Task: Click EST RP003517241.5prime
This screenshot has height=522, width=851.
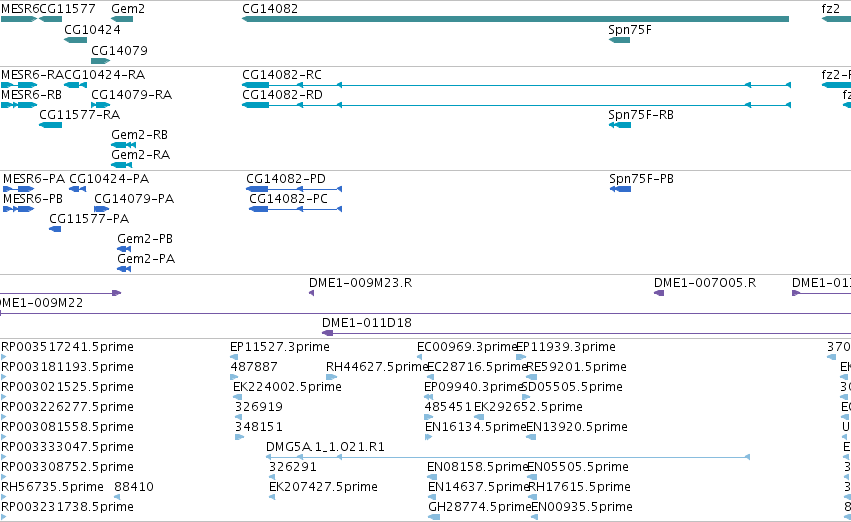Action: [x=67, y=347]
